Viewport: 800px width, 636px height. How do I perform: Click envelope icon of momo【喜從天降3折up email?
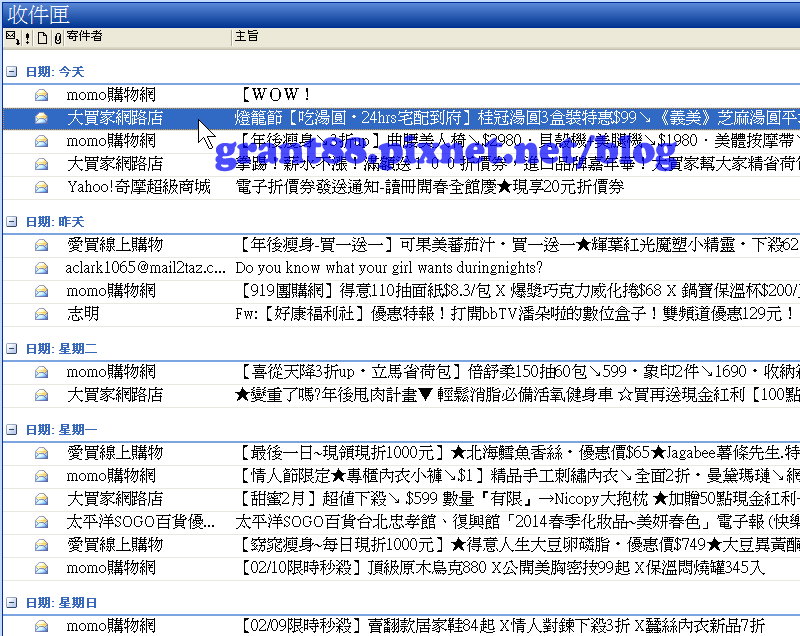point(41,372)
